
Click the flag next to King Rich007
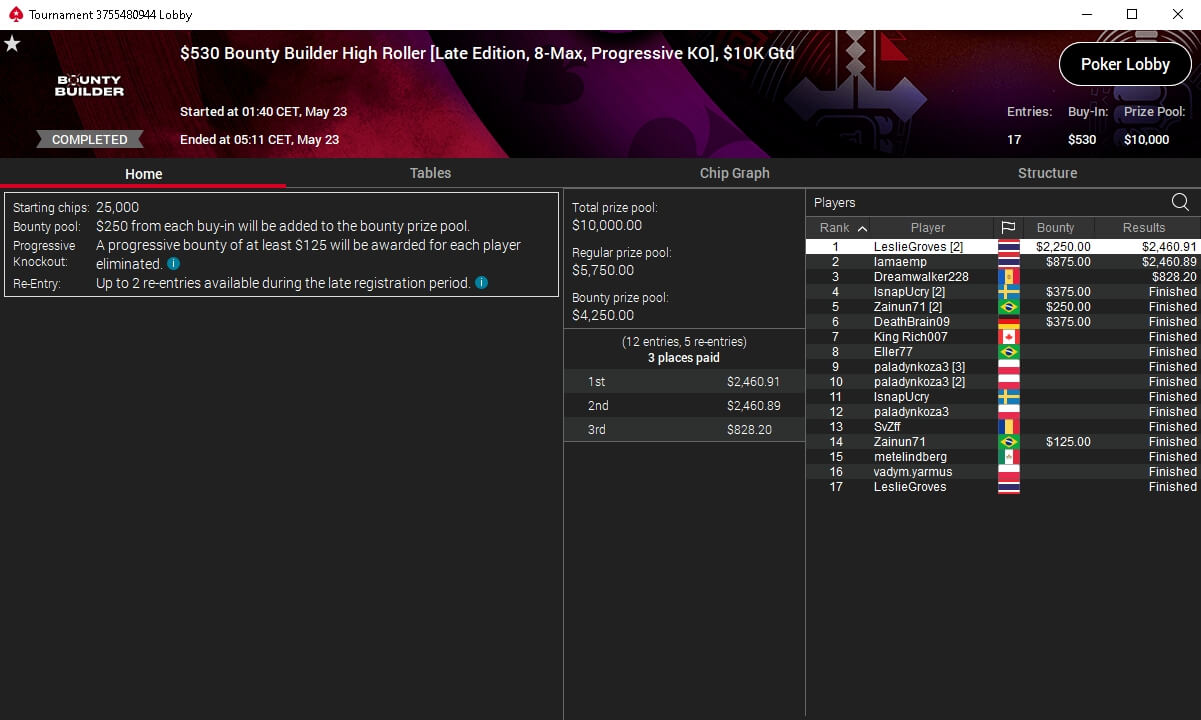[1008, 337]
